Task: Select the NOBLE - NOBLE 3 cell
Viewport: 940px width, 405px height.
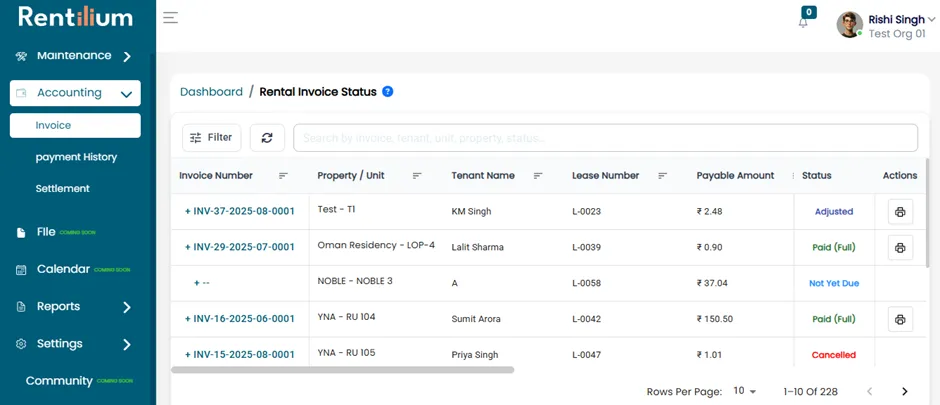Action: click(x=355, y=280)
